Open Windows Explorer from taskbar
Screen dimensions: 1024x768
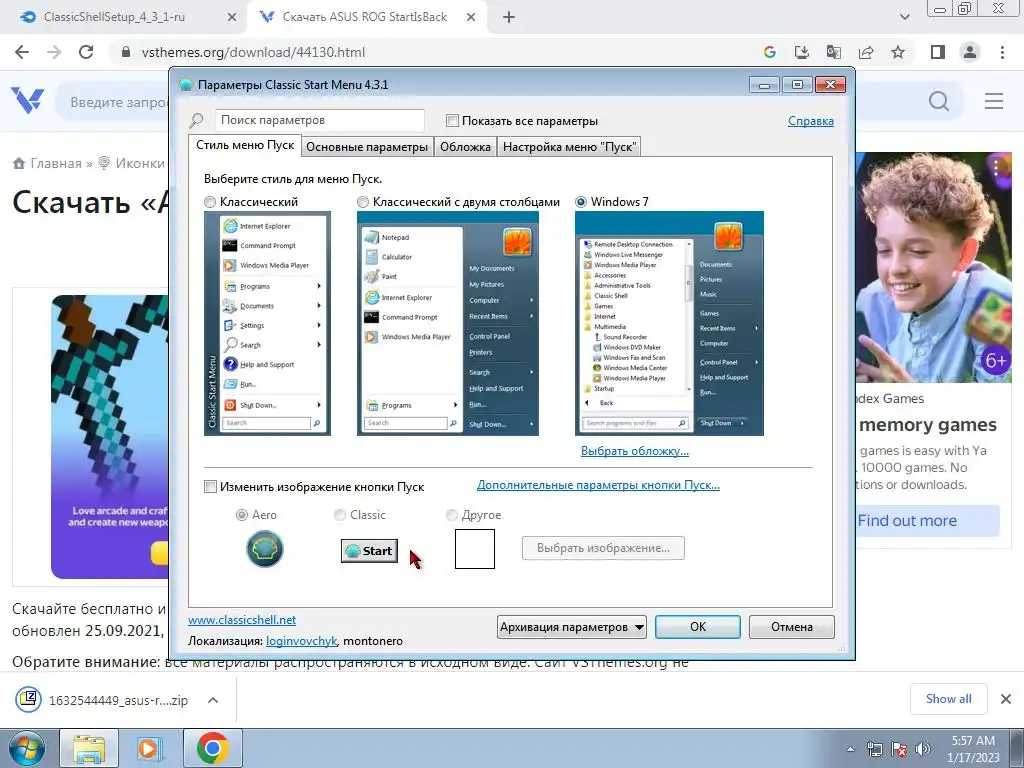(89, 748)
